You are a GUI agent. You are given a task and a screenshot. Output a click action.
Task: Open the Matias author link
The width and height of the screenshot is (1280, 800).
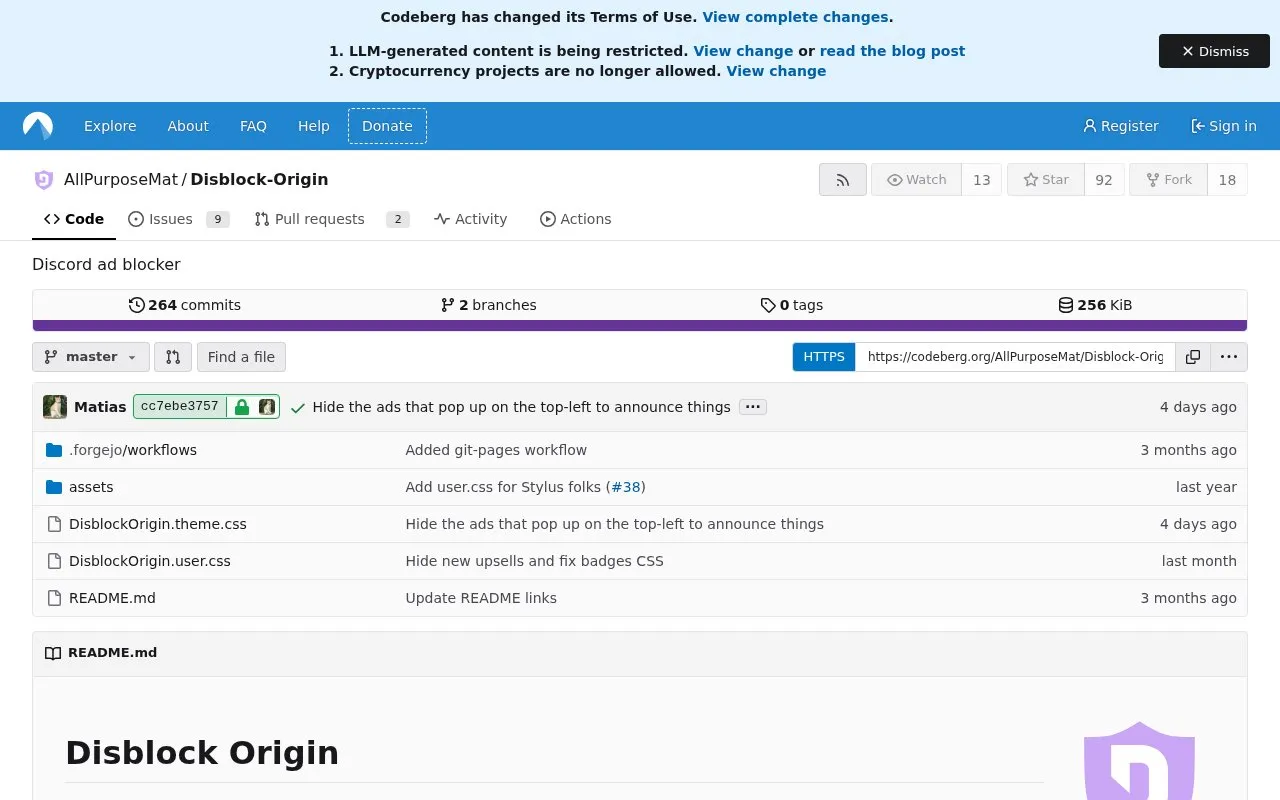100,407
